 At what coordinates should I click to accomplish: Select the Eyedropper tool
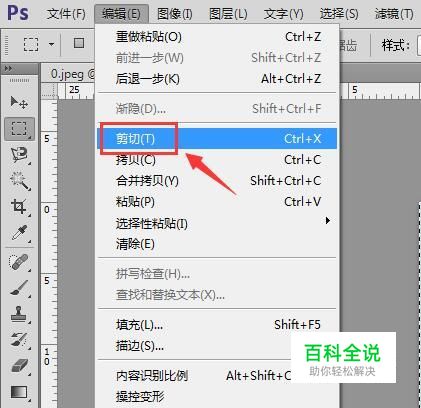click(19, 233)
